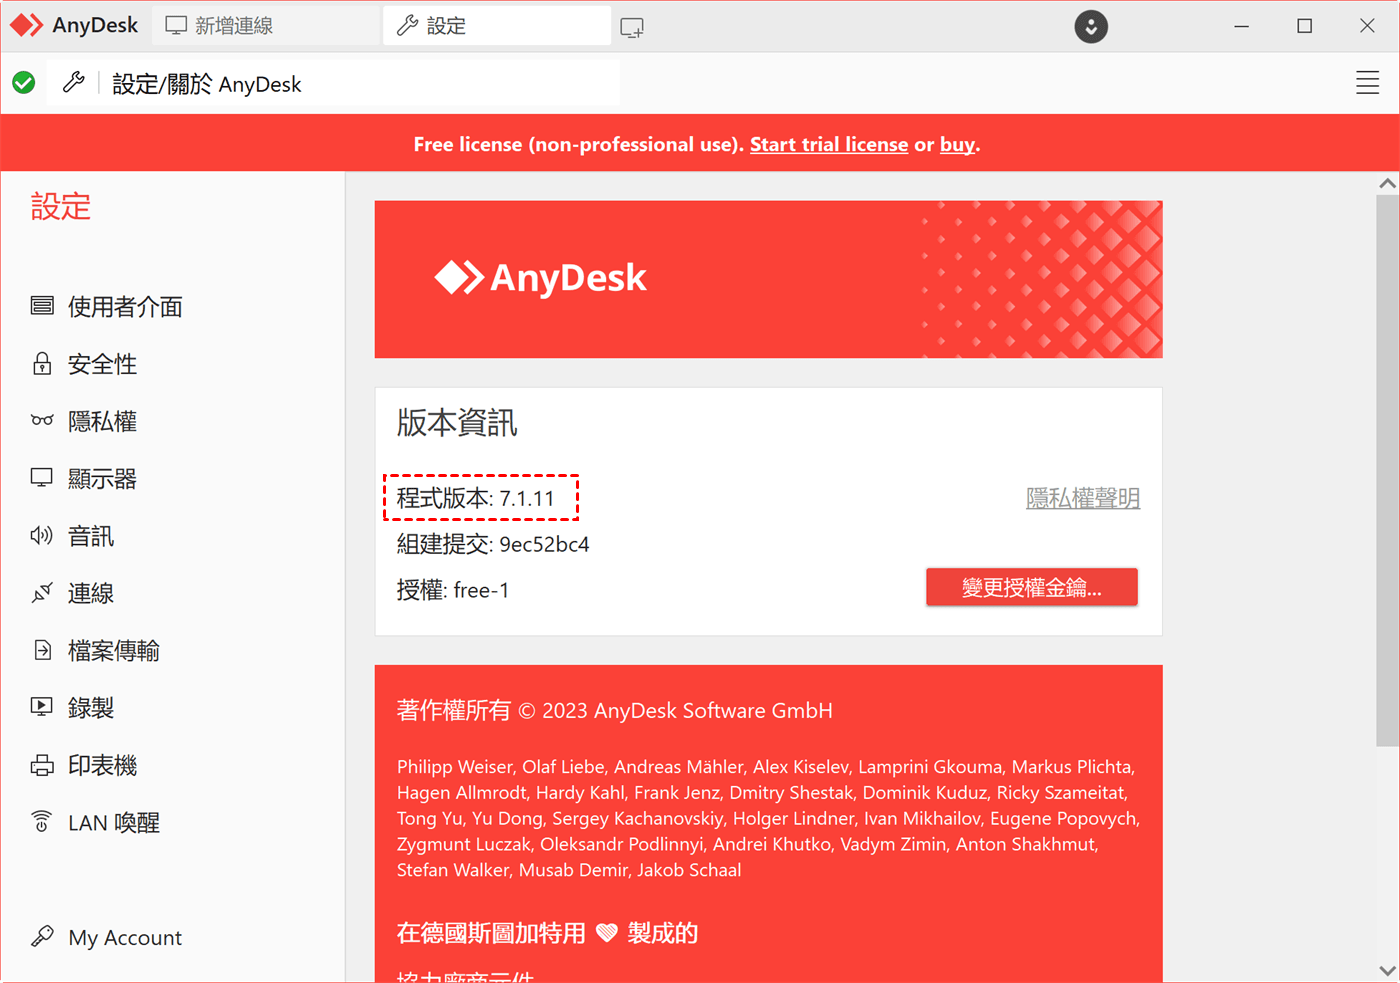The height and width of the screenshot is (983, 1400).
Task: Click the My Account key icon
Action: (42, 936)
